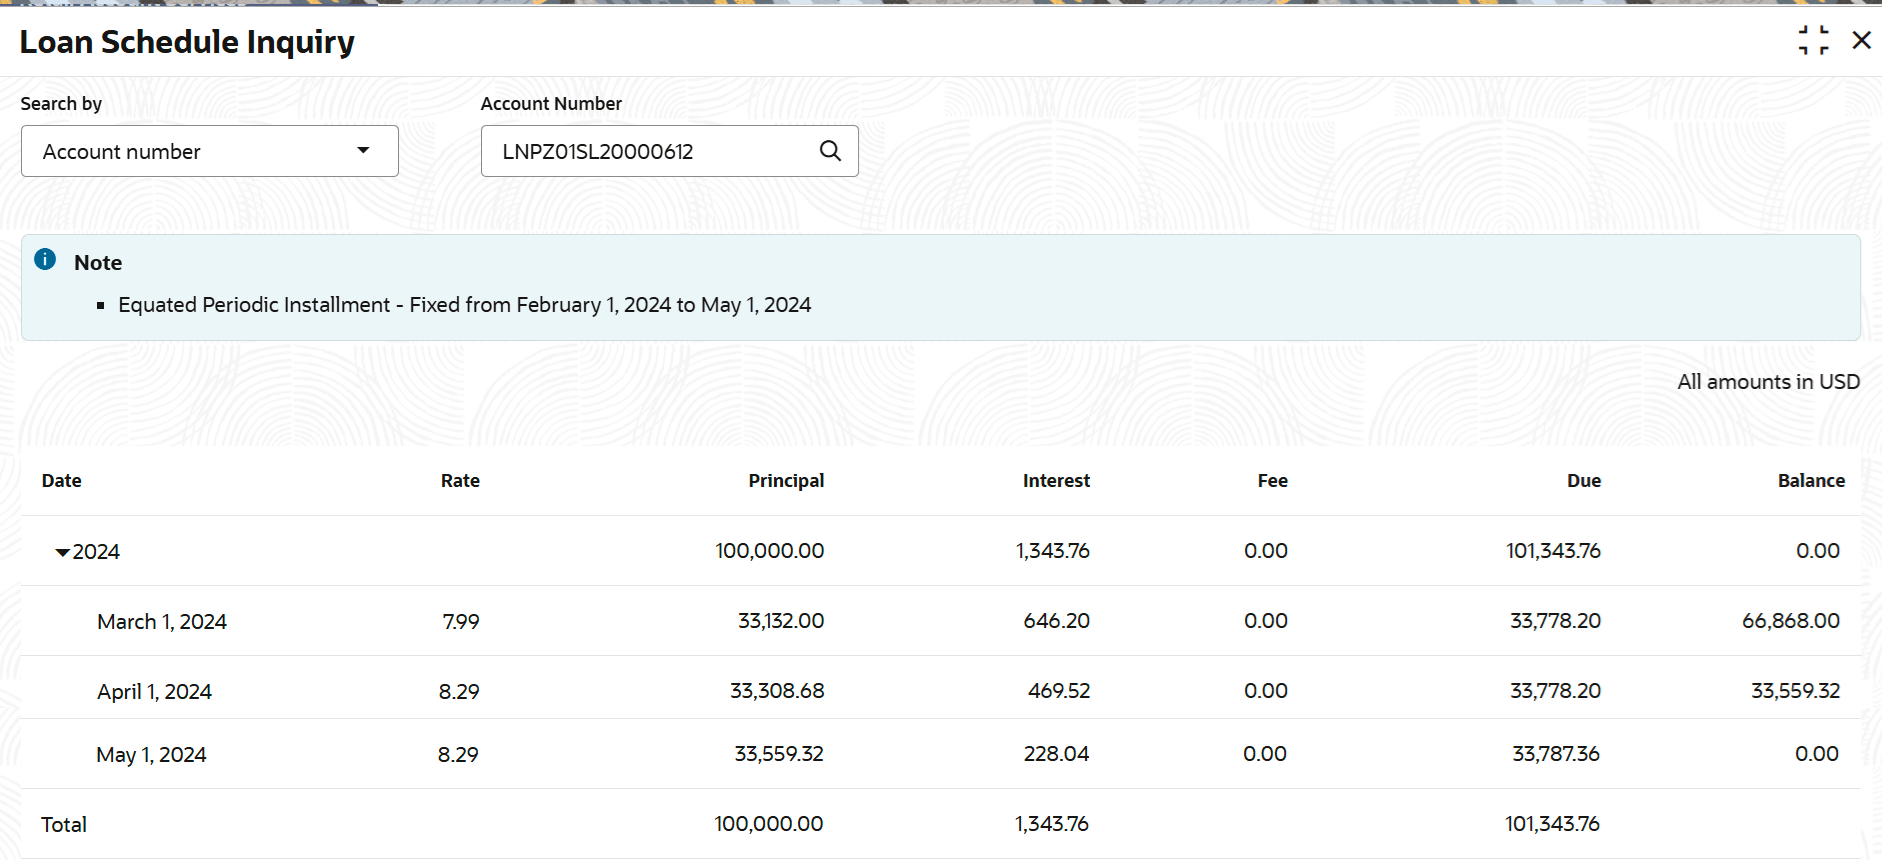Click the Interest column header
1891x865 pixels.
[1056, 481]
